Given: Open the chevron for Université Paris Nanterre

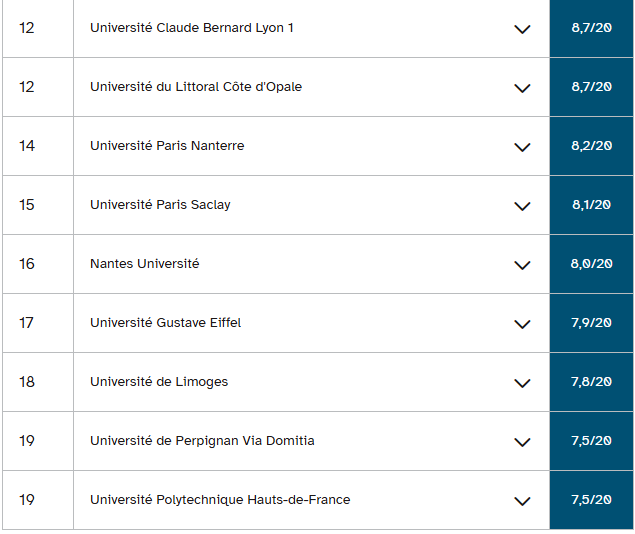Looking at the screenshot, I should pos(521,147).
